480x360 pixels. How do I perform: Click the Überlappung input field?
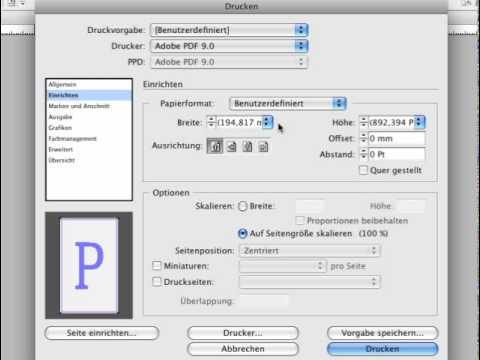coord(264,301)
